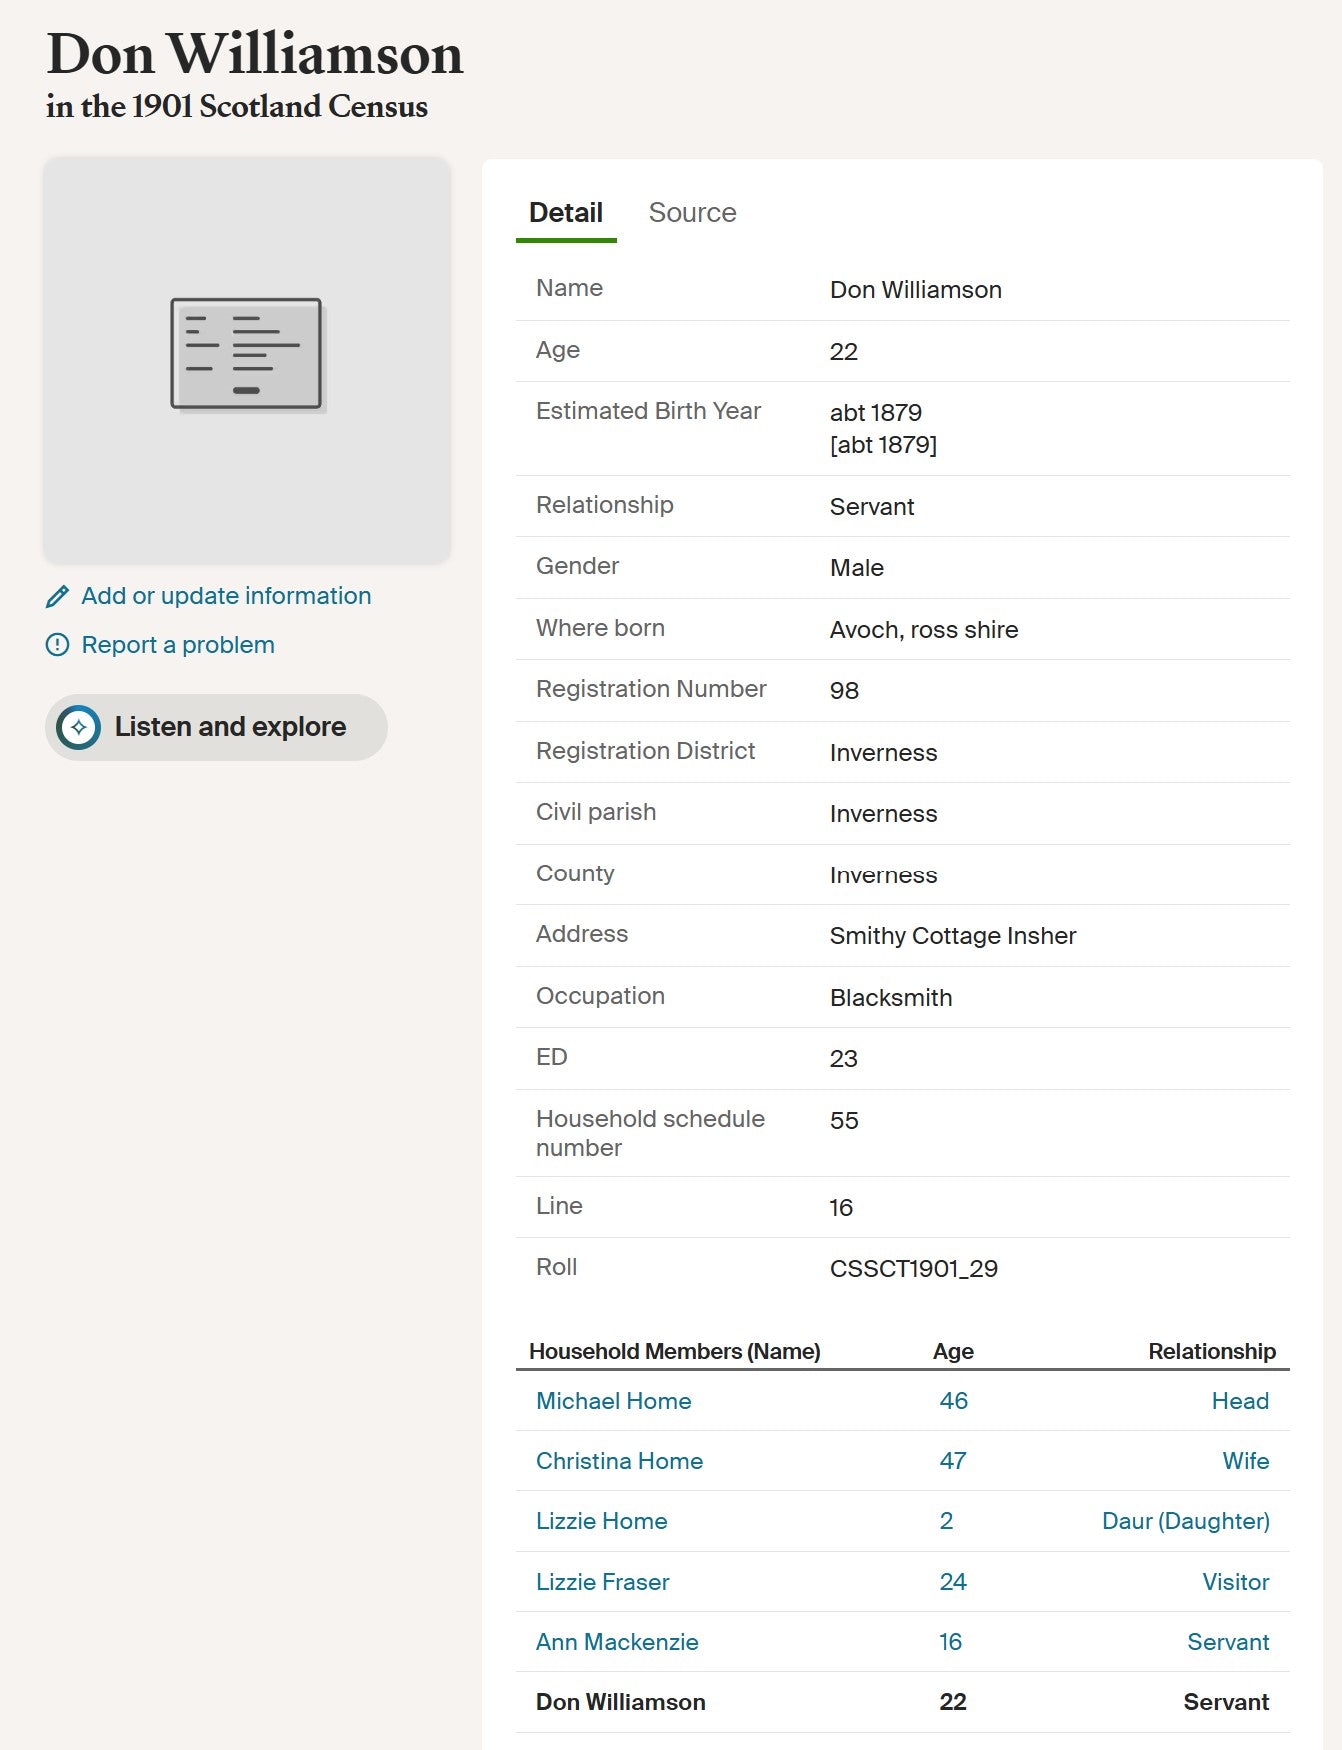
Task: Click Christina Home's Wife relationship link
Action: pyautogui.click(x=1246, y=1461)
